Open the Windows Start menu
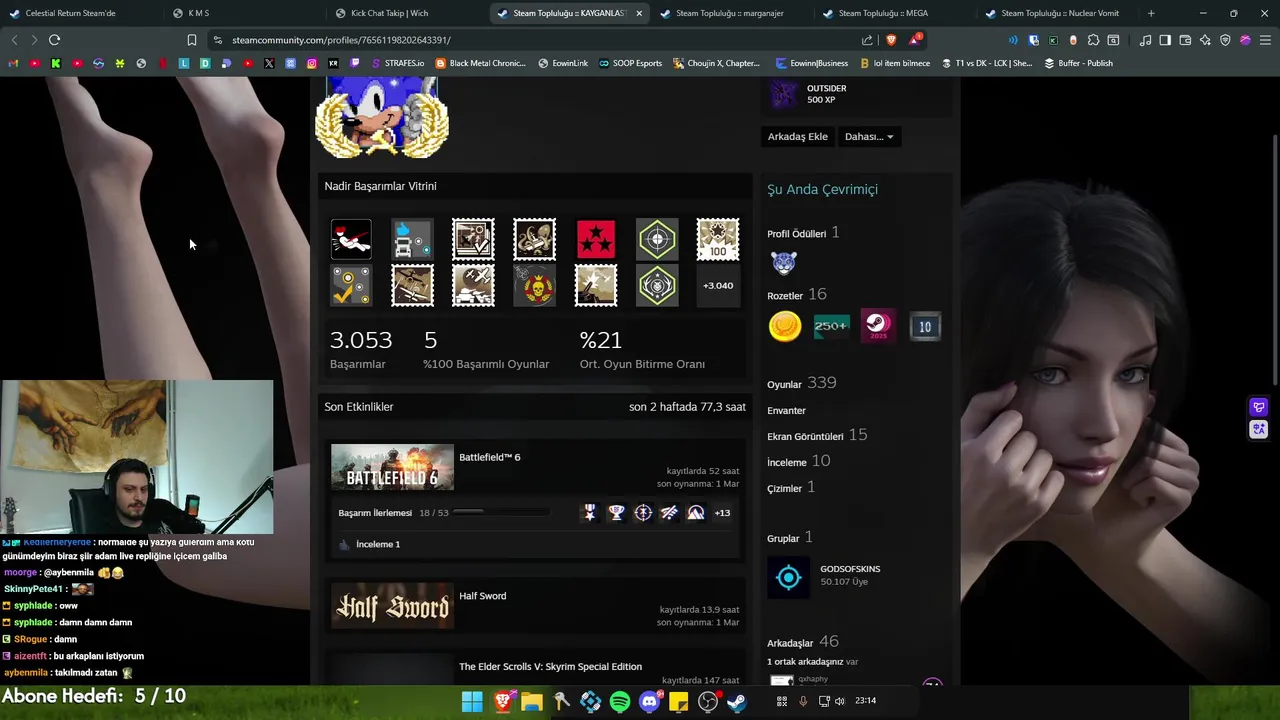 (x=472, y=702)
